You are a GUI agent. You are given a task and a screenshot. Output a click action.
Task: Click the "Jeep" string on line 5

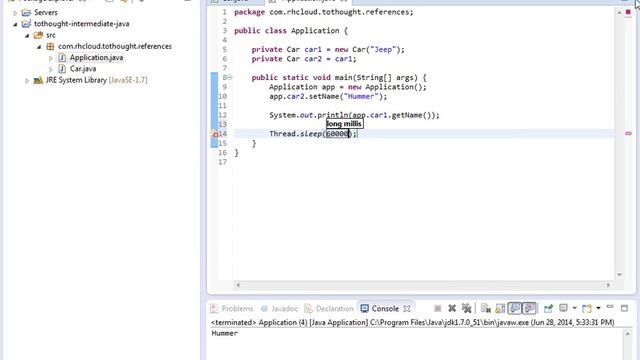pos(383,49)
